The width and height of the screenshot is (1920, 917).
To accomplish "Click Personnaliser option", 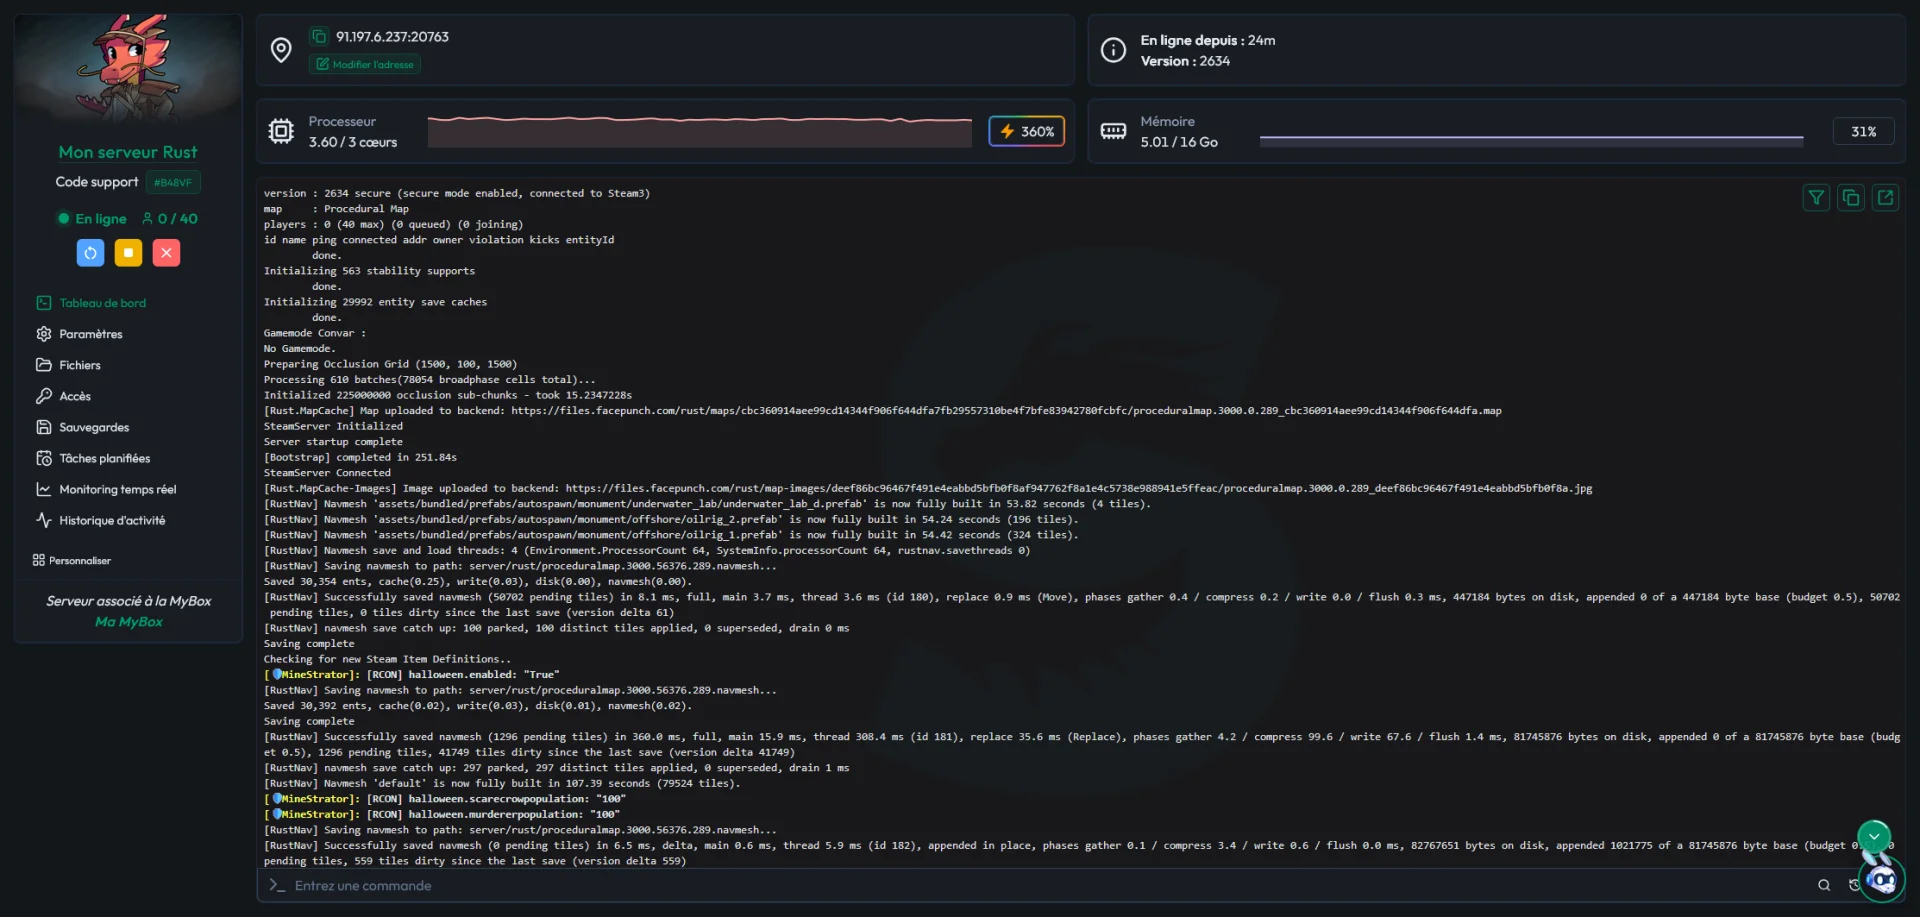I will pyautogui.click(x=72, y=560).
